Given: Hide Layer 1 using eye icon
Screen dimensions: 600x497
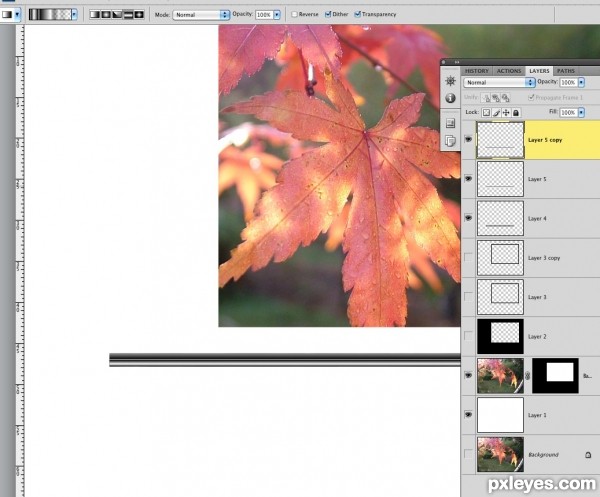Looking at the screenshot, I should 468,415.
